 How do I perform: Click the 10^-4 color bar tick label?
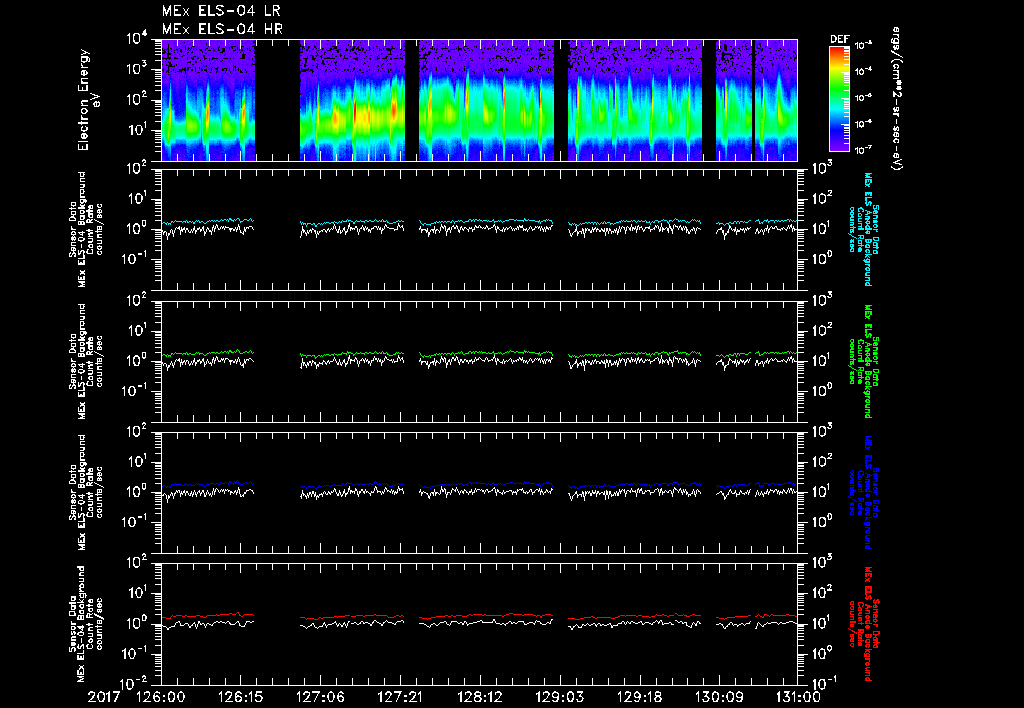tap(863, 71)
